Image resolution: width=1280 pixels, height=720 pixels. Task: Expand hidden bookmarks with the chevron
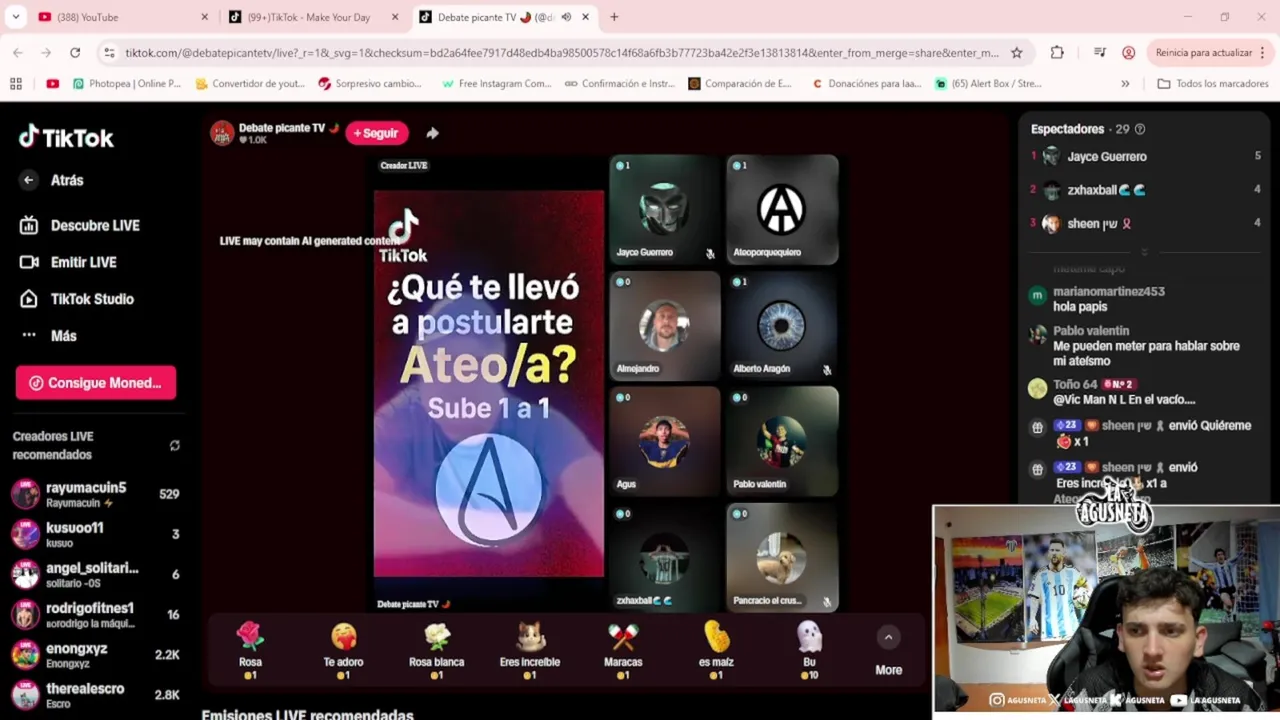pos(1125,84)
